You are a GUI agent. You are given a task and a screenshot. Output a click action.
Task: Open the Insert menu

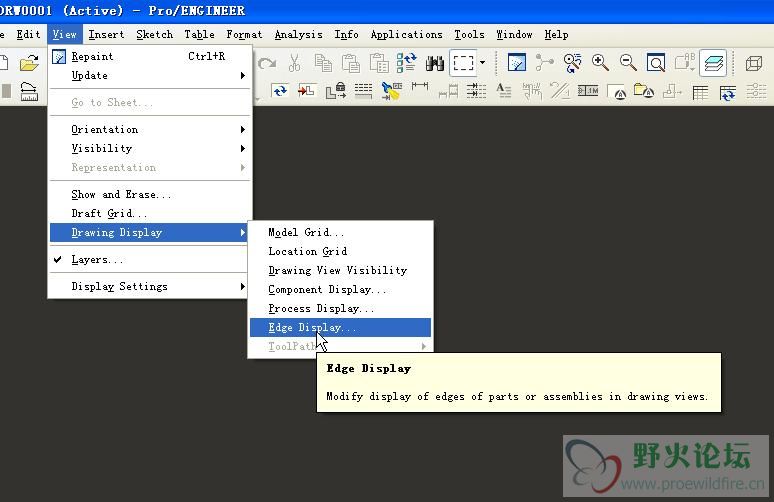tap(106, 35)
